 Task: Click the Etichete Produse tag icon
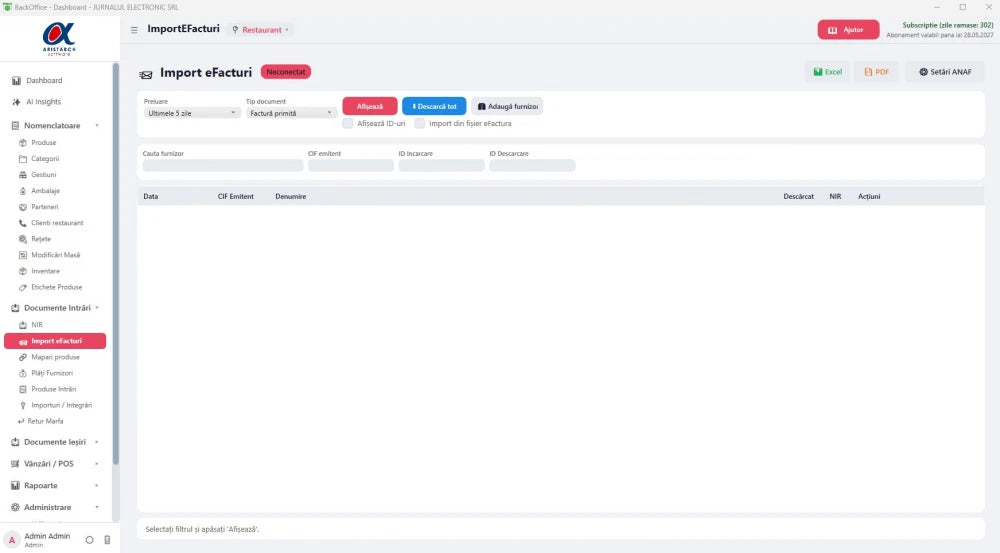point(23,288)
